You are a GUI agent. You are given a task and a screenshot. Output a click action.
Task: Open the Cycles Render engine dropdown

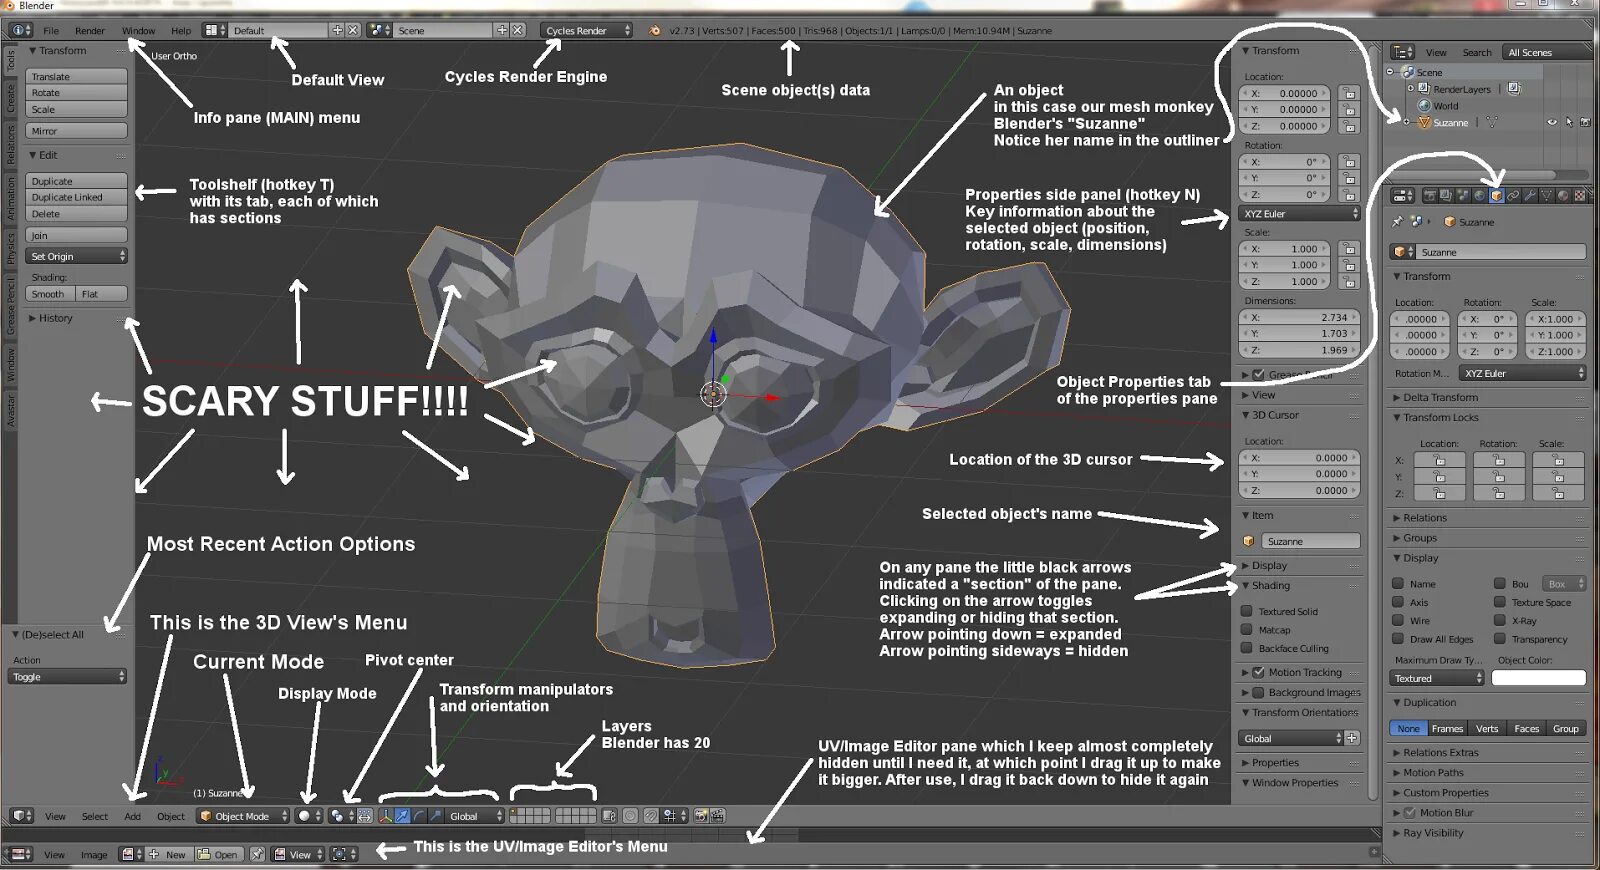(587, 30)
